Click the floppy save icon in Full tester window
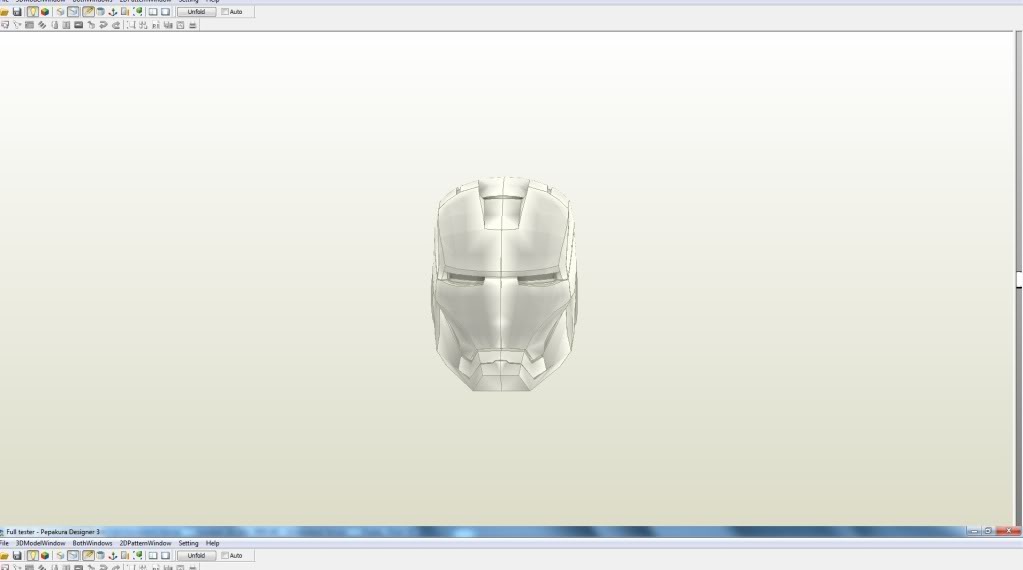Viewport: 1023px width, 570px height. pos(17,556)
